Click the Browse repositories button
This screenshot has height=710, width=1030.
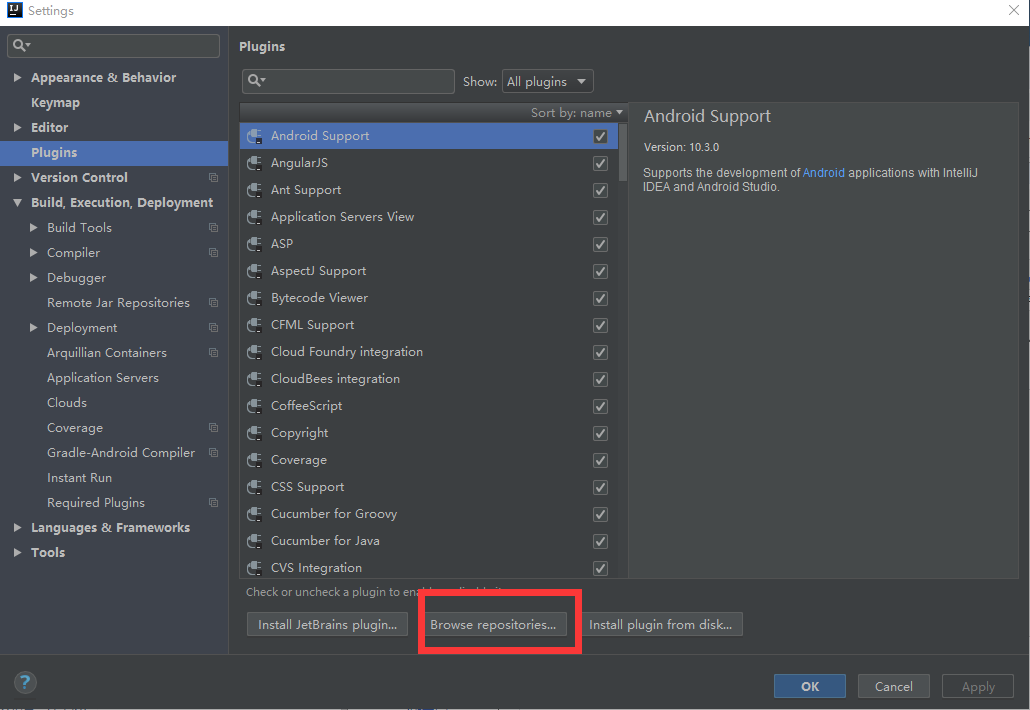click(493, 625)
